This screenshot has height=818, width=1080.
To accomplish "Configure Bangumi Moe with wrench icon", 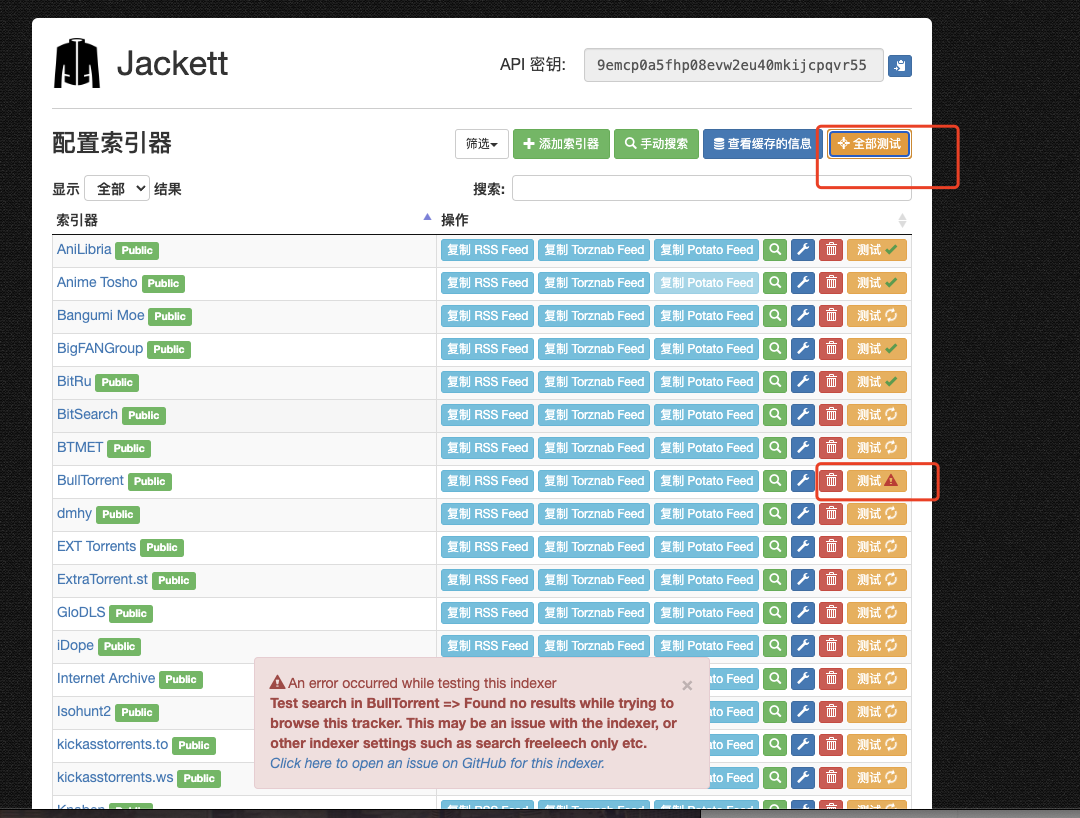I will point(803,315).
